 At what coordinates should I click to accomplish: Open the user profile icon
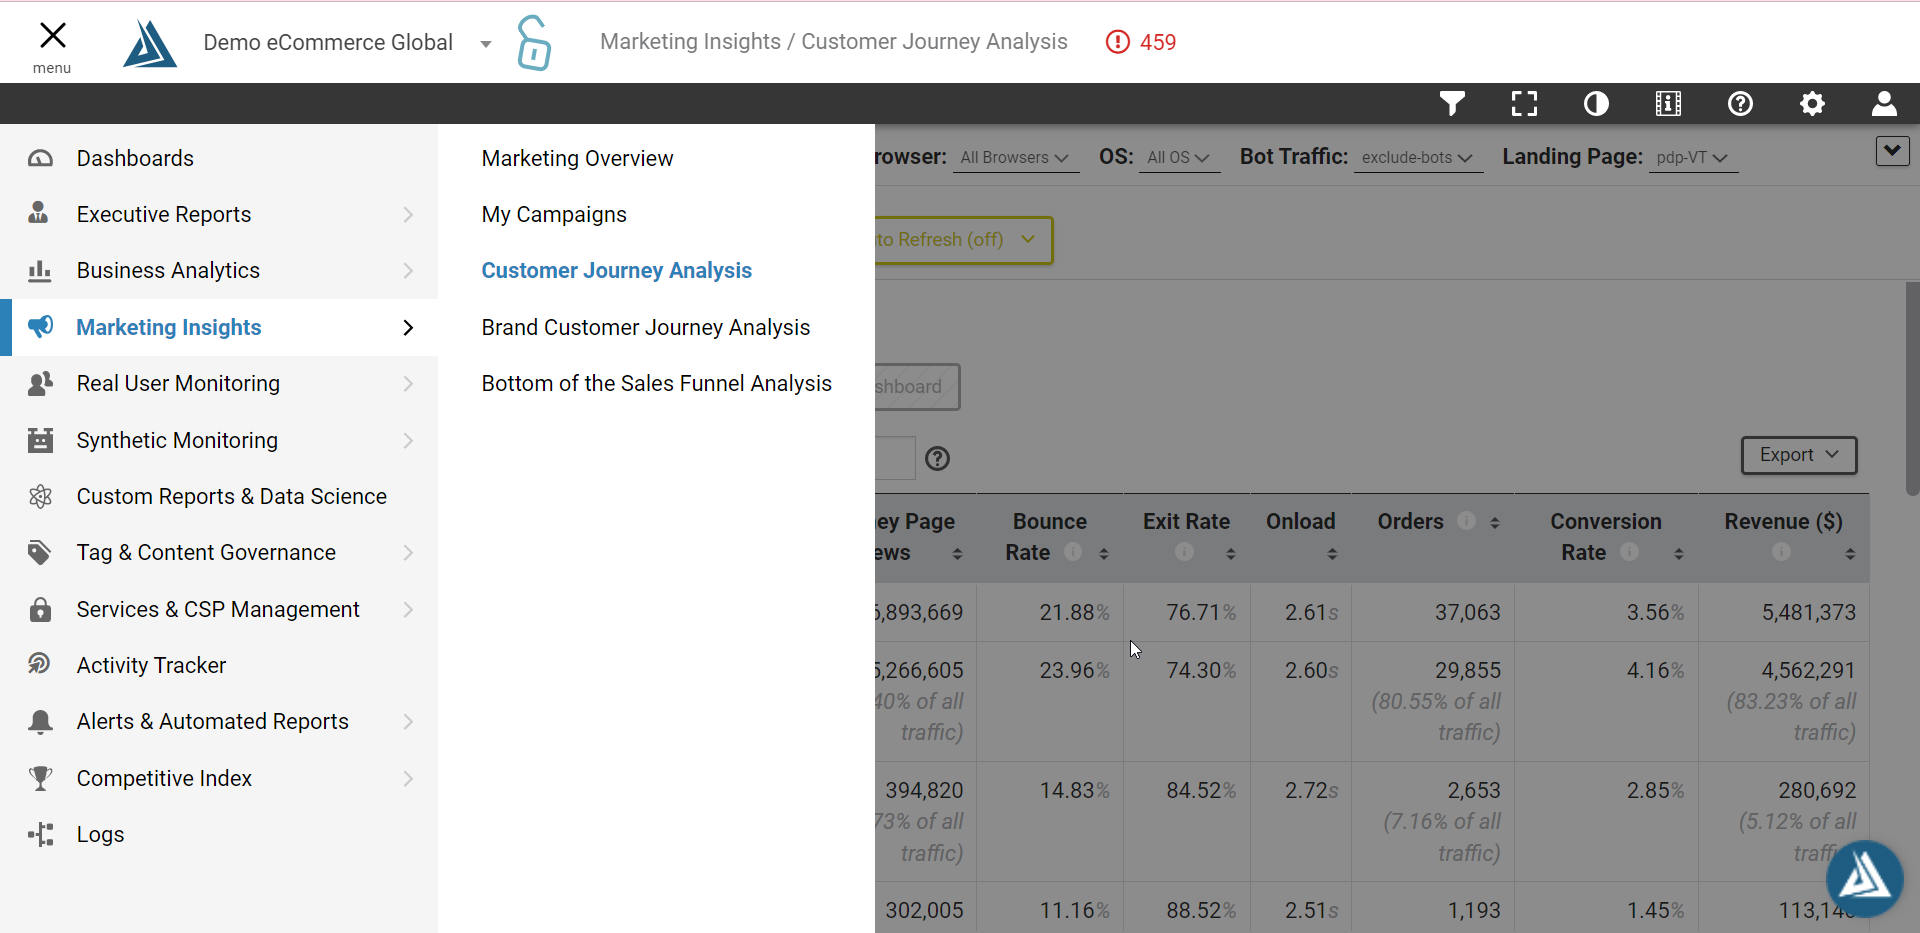1884,103
